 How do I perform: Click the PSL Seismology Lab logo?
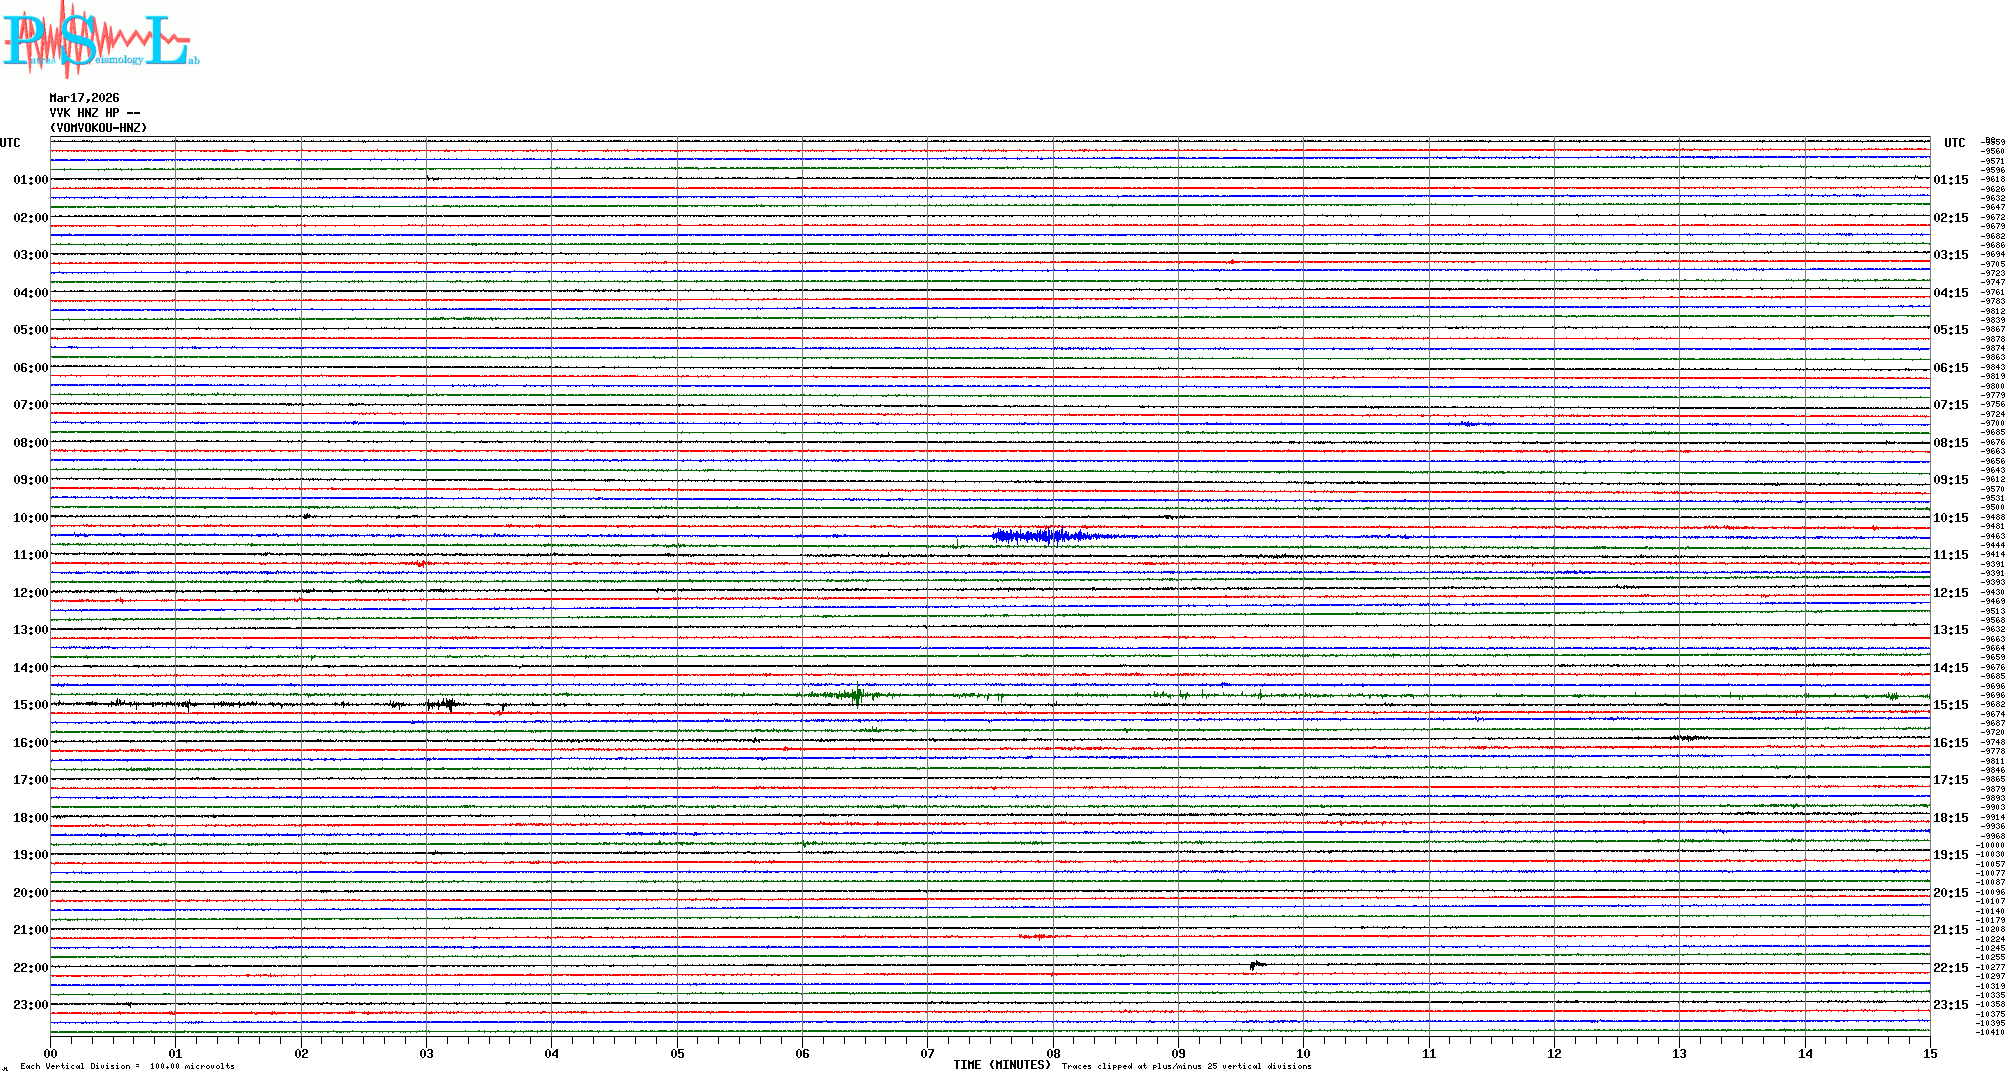click(x=100, y=40)
